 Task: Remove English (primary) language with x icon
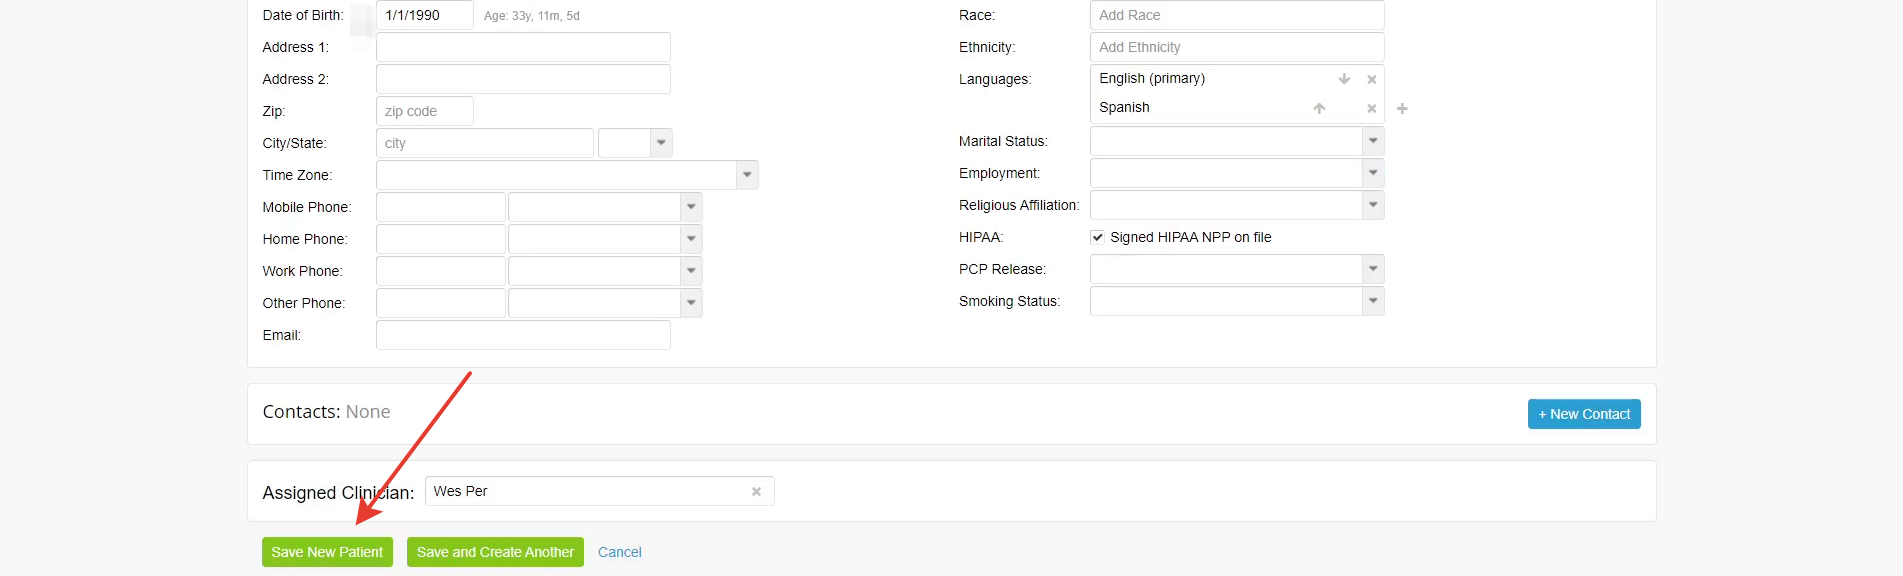pos(1371,79)
